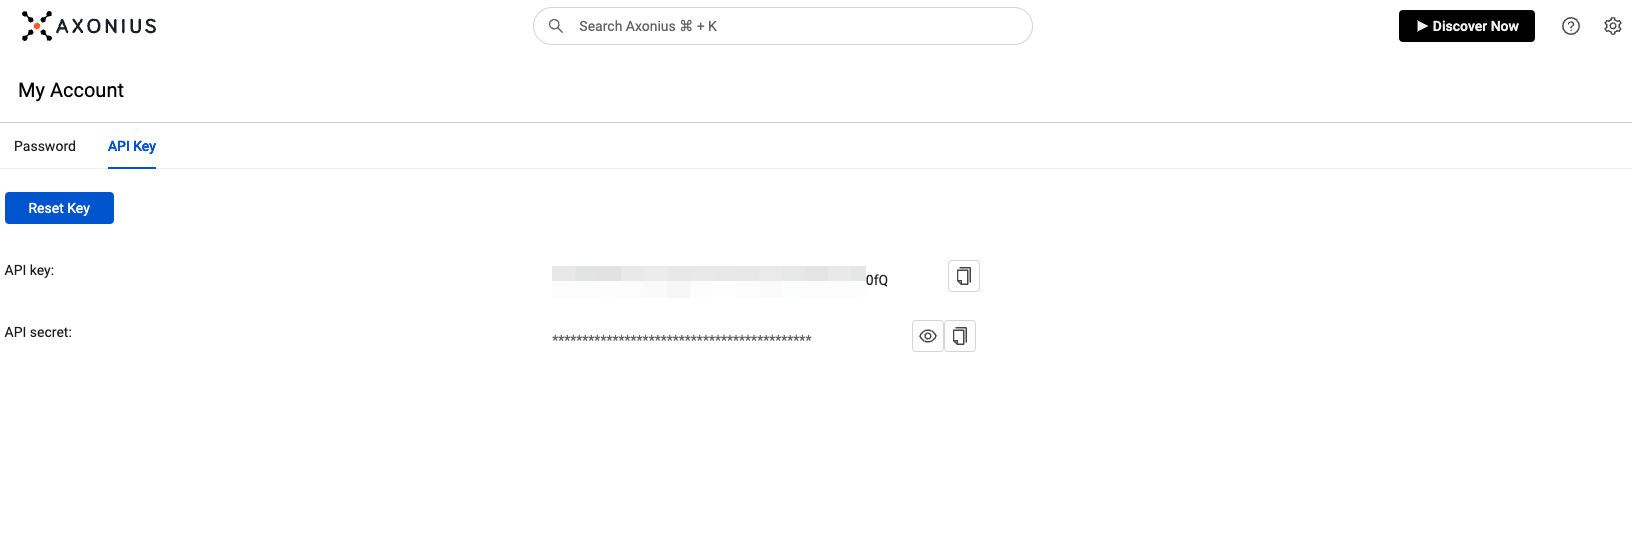Click the "API key:" label
1632x557 pixels.
point(29,270)
